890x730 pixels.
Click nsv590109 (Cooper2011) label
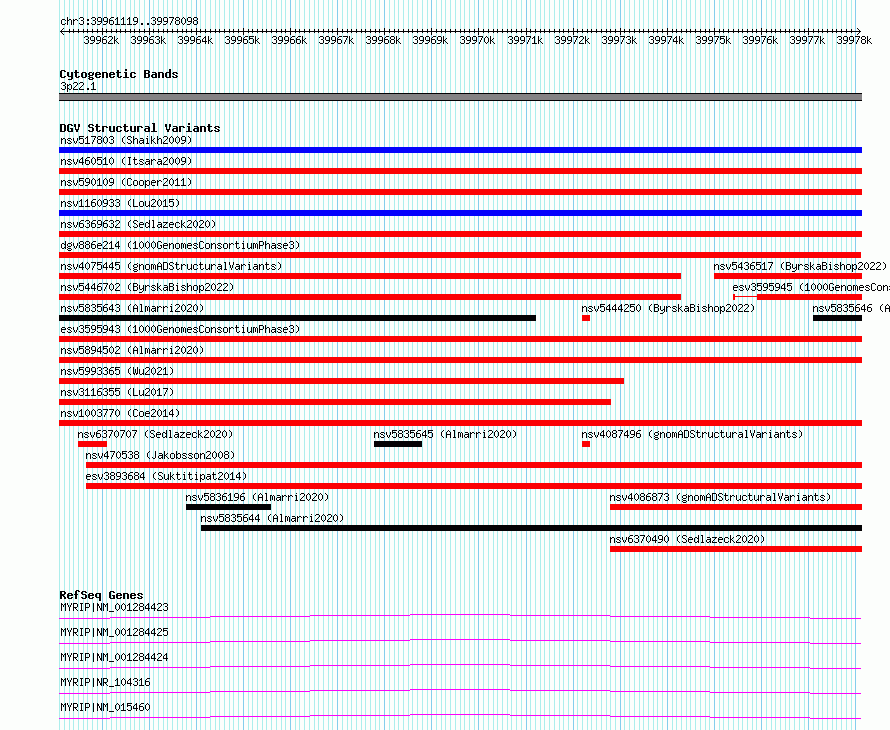tap(126, 182)
